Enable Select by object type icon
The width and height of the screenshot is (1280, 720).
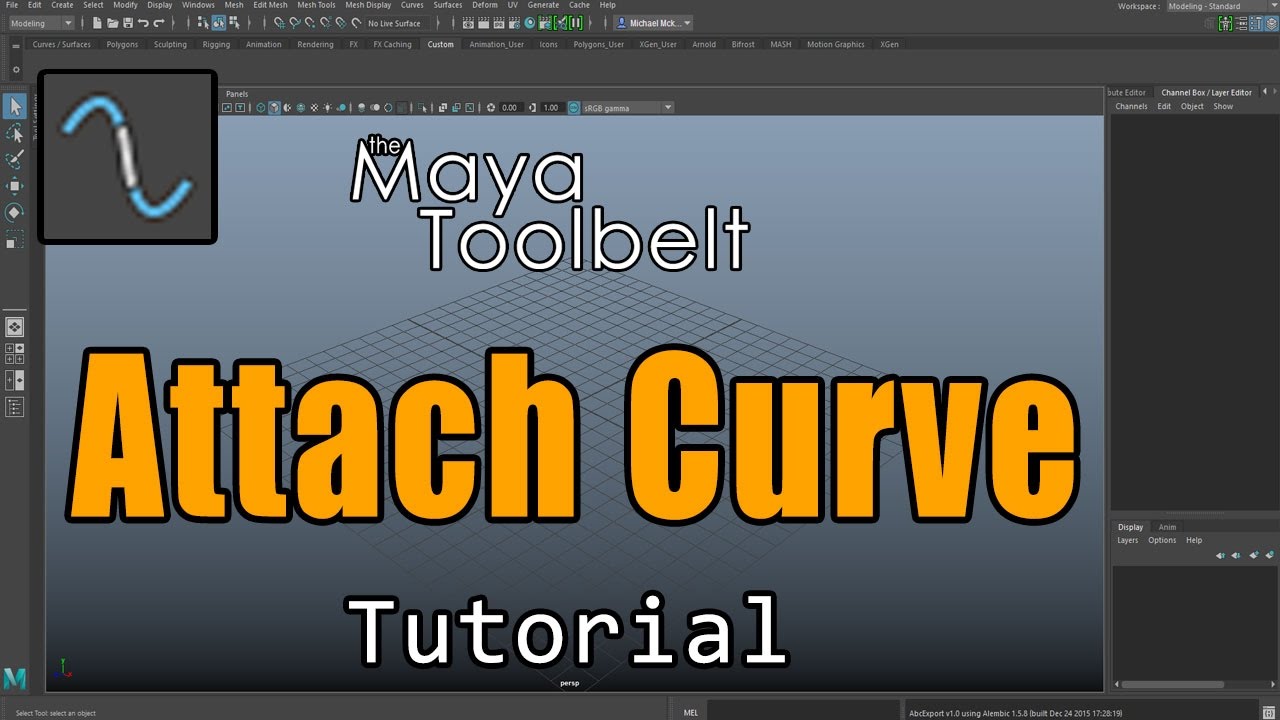click(219, 23)
